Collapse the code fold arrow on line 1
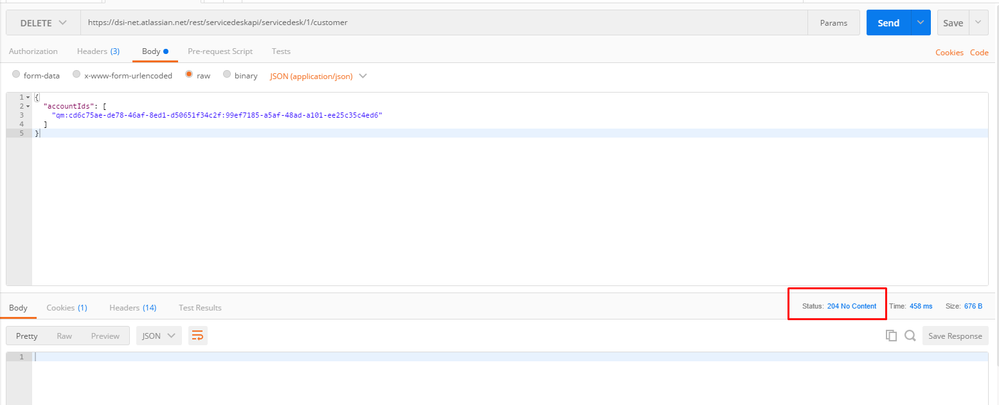The image size is (999, 405). [x=28, y=97]
